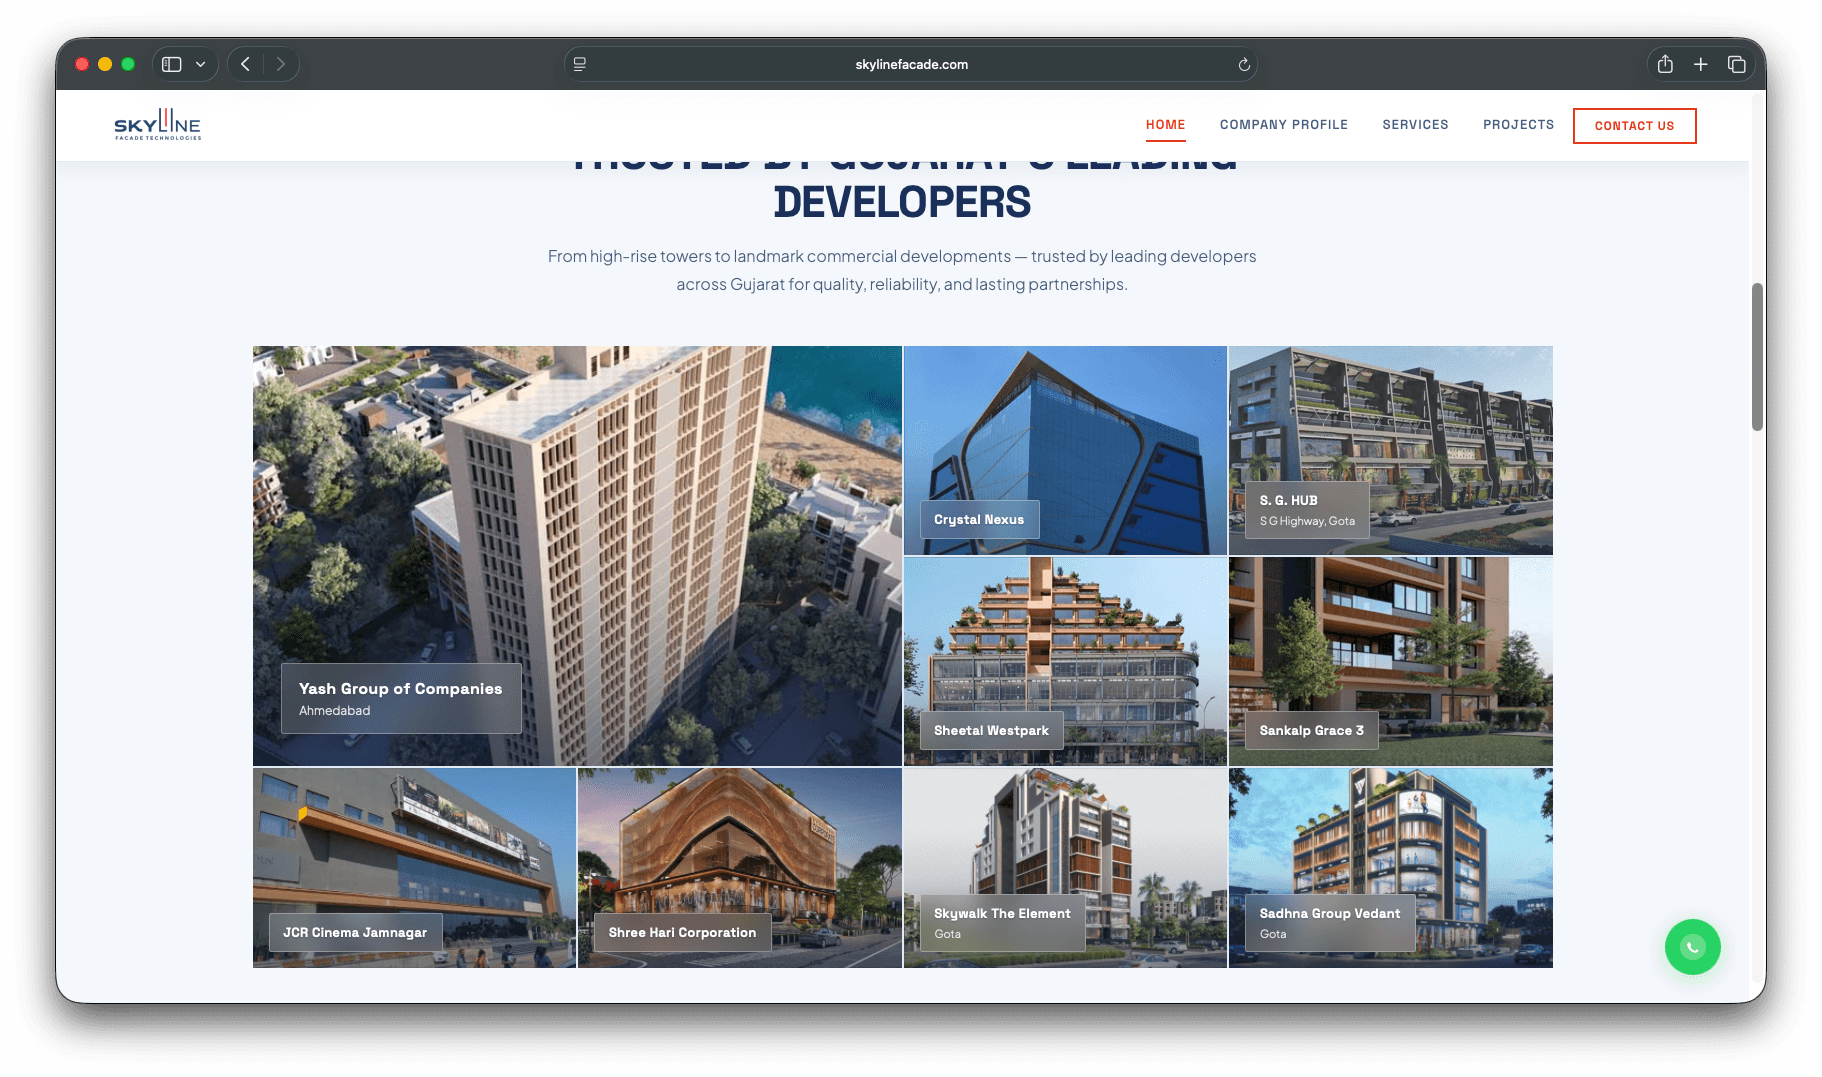The image size is (1822, 1077).
Task: Open the Yash Group of Companies project tile
Action: pos(577,556)
